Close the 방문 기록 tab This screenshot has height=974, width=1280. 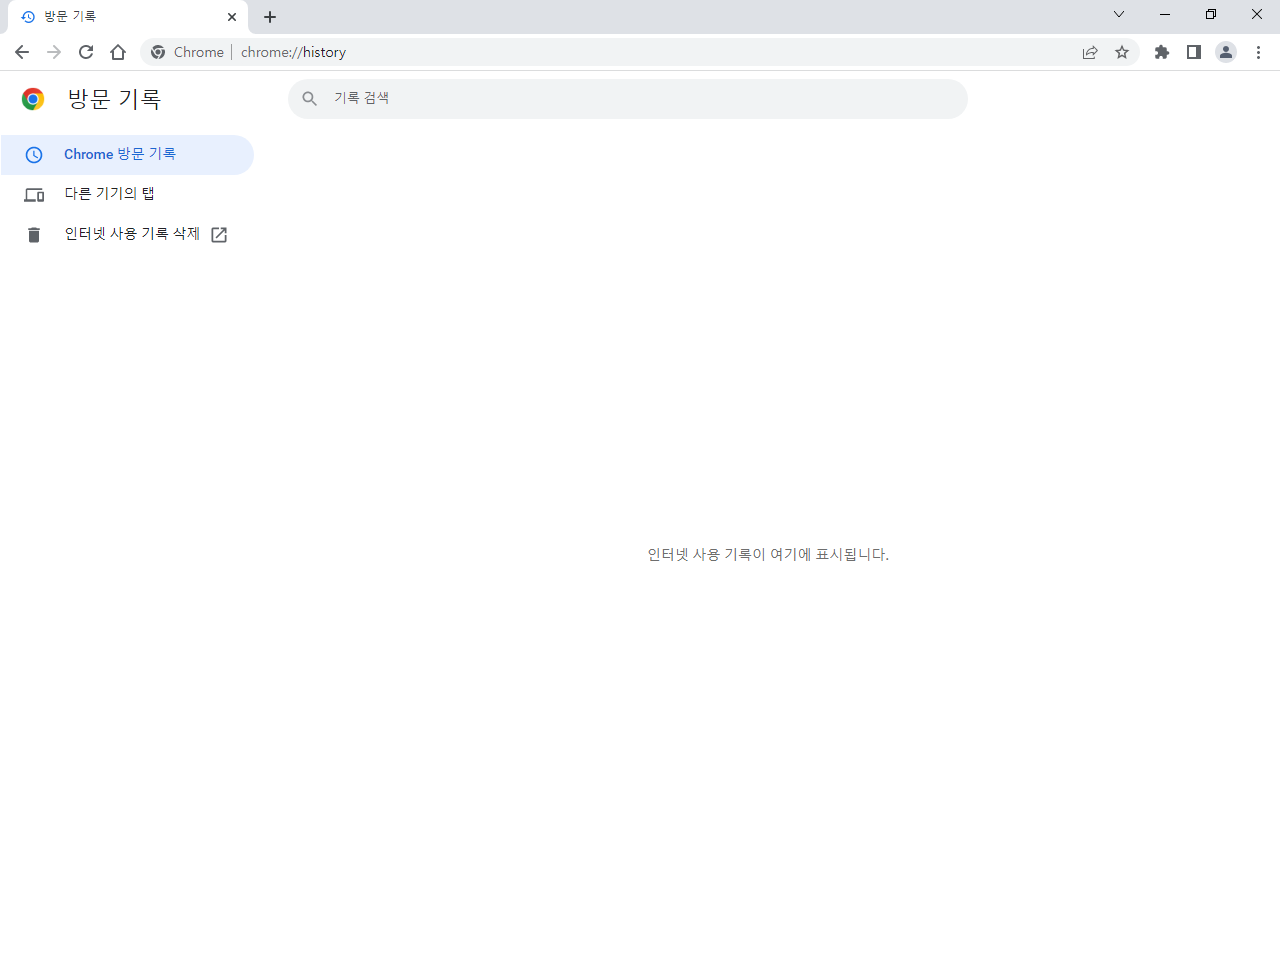(232, 17)
